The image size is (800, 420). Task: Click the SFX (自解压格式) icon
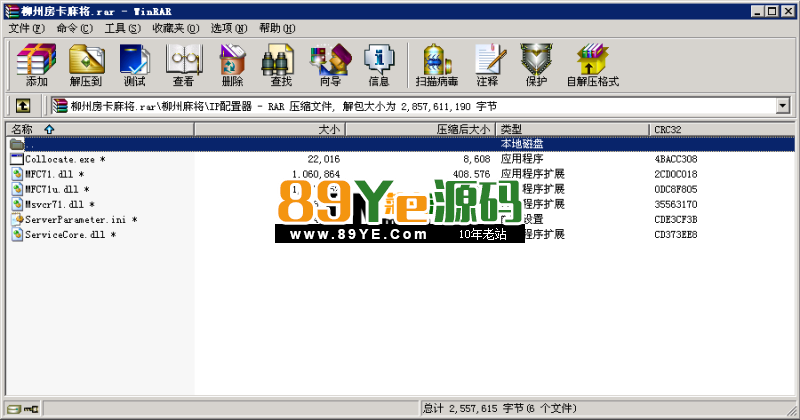click(593, 65)
